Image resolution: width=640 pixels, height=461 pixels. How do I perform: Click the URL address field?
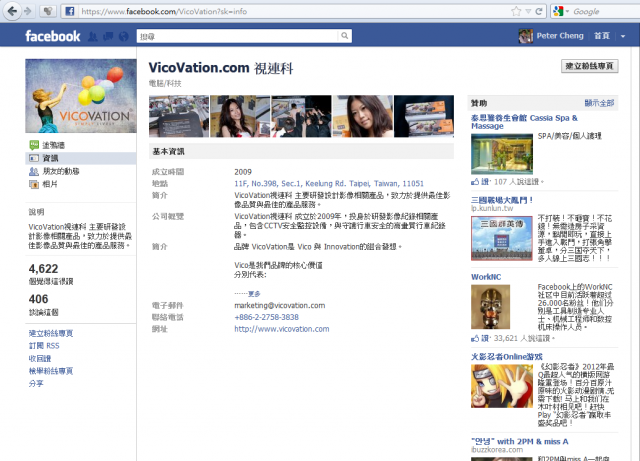[x=294, y=11]
